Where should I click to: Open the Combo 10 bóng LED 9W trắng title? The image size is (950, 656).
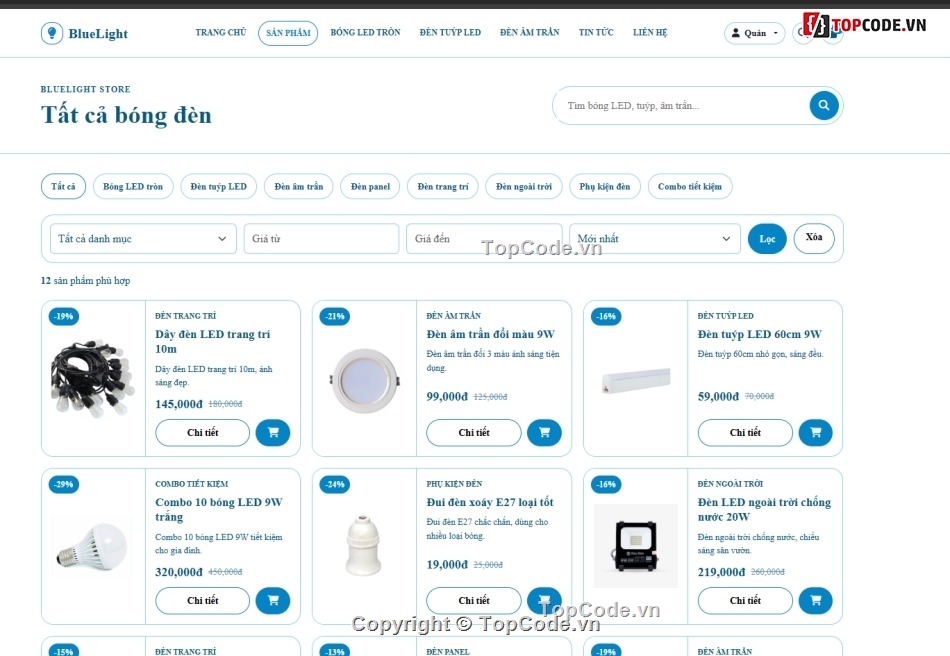click(219, 509)
